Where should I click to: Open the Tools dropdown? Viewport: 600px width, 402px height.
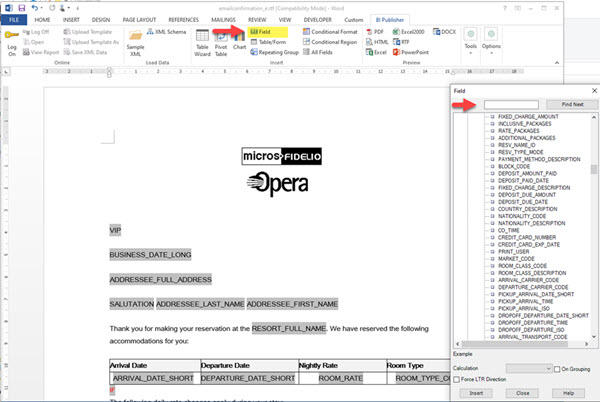coord(471,41)
